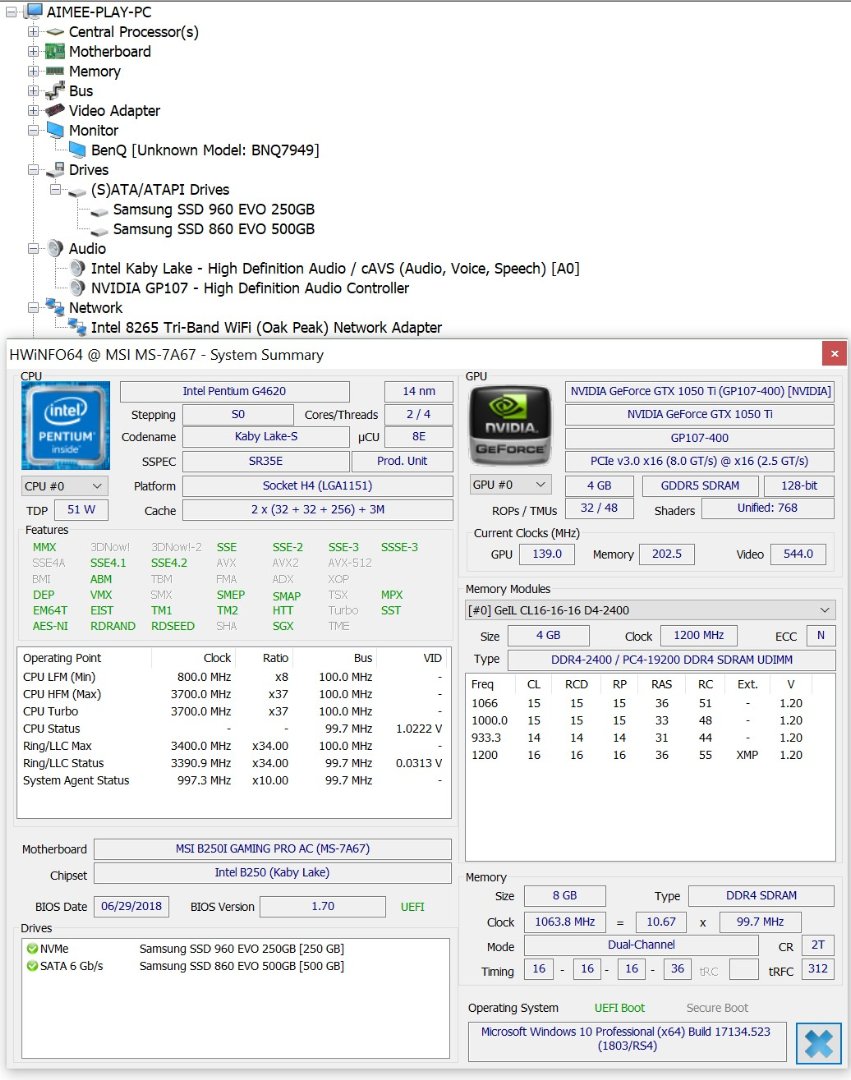Open the GPU #0 selector dropdown
Screen dimensions: 851x1080
point(510,485)
